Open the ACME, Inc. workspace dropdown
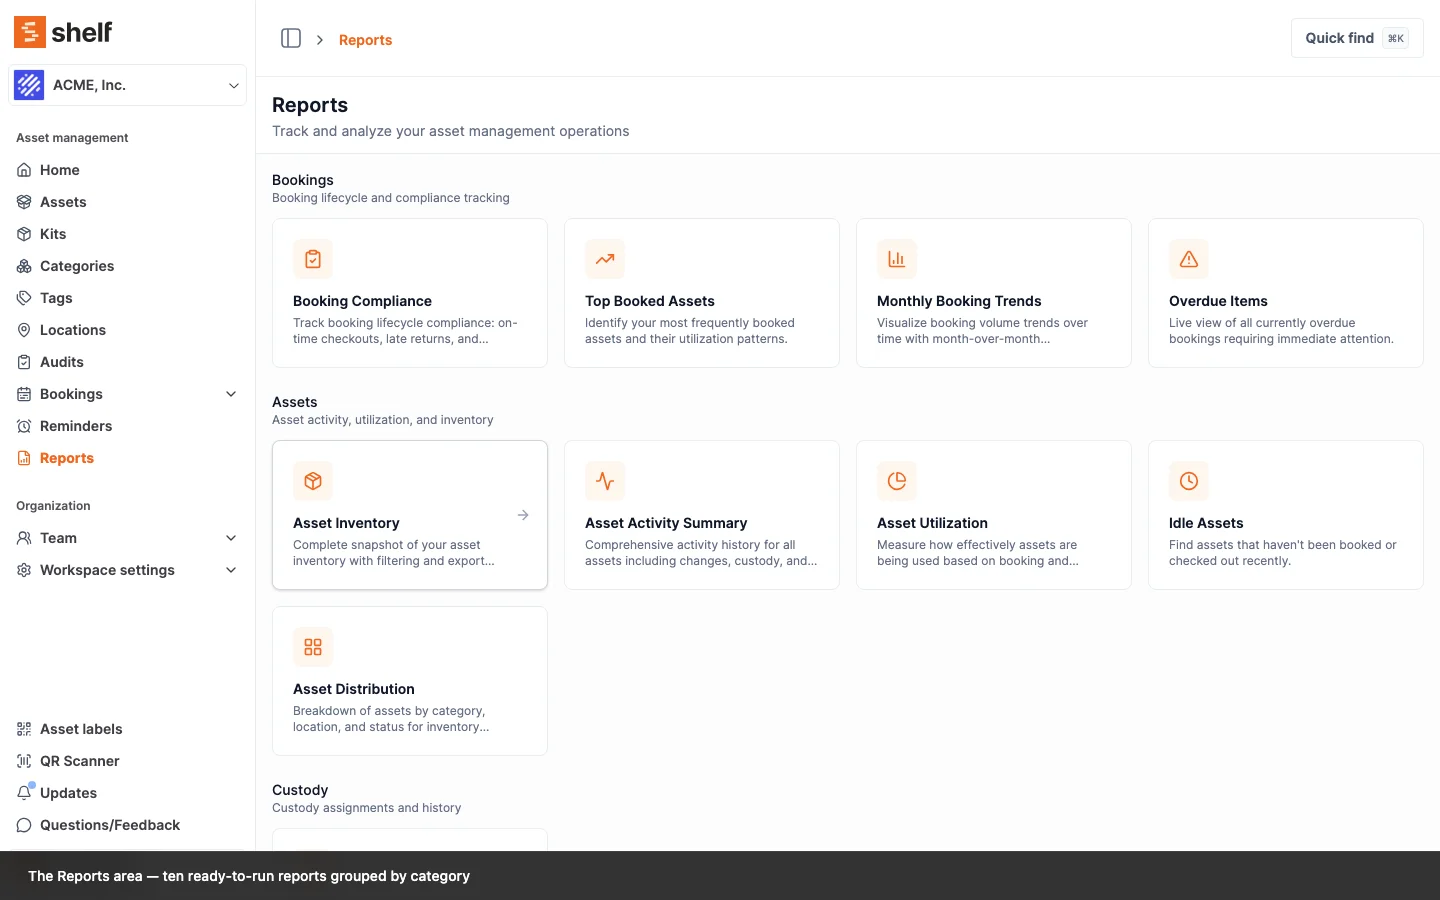The height and width of the screenshot is (900, 1440). click(127, 85)
